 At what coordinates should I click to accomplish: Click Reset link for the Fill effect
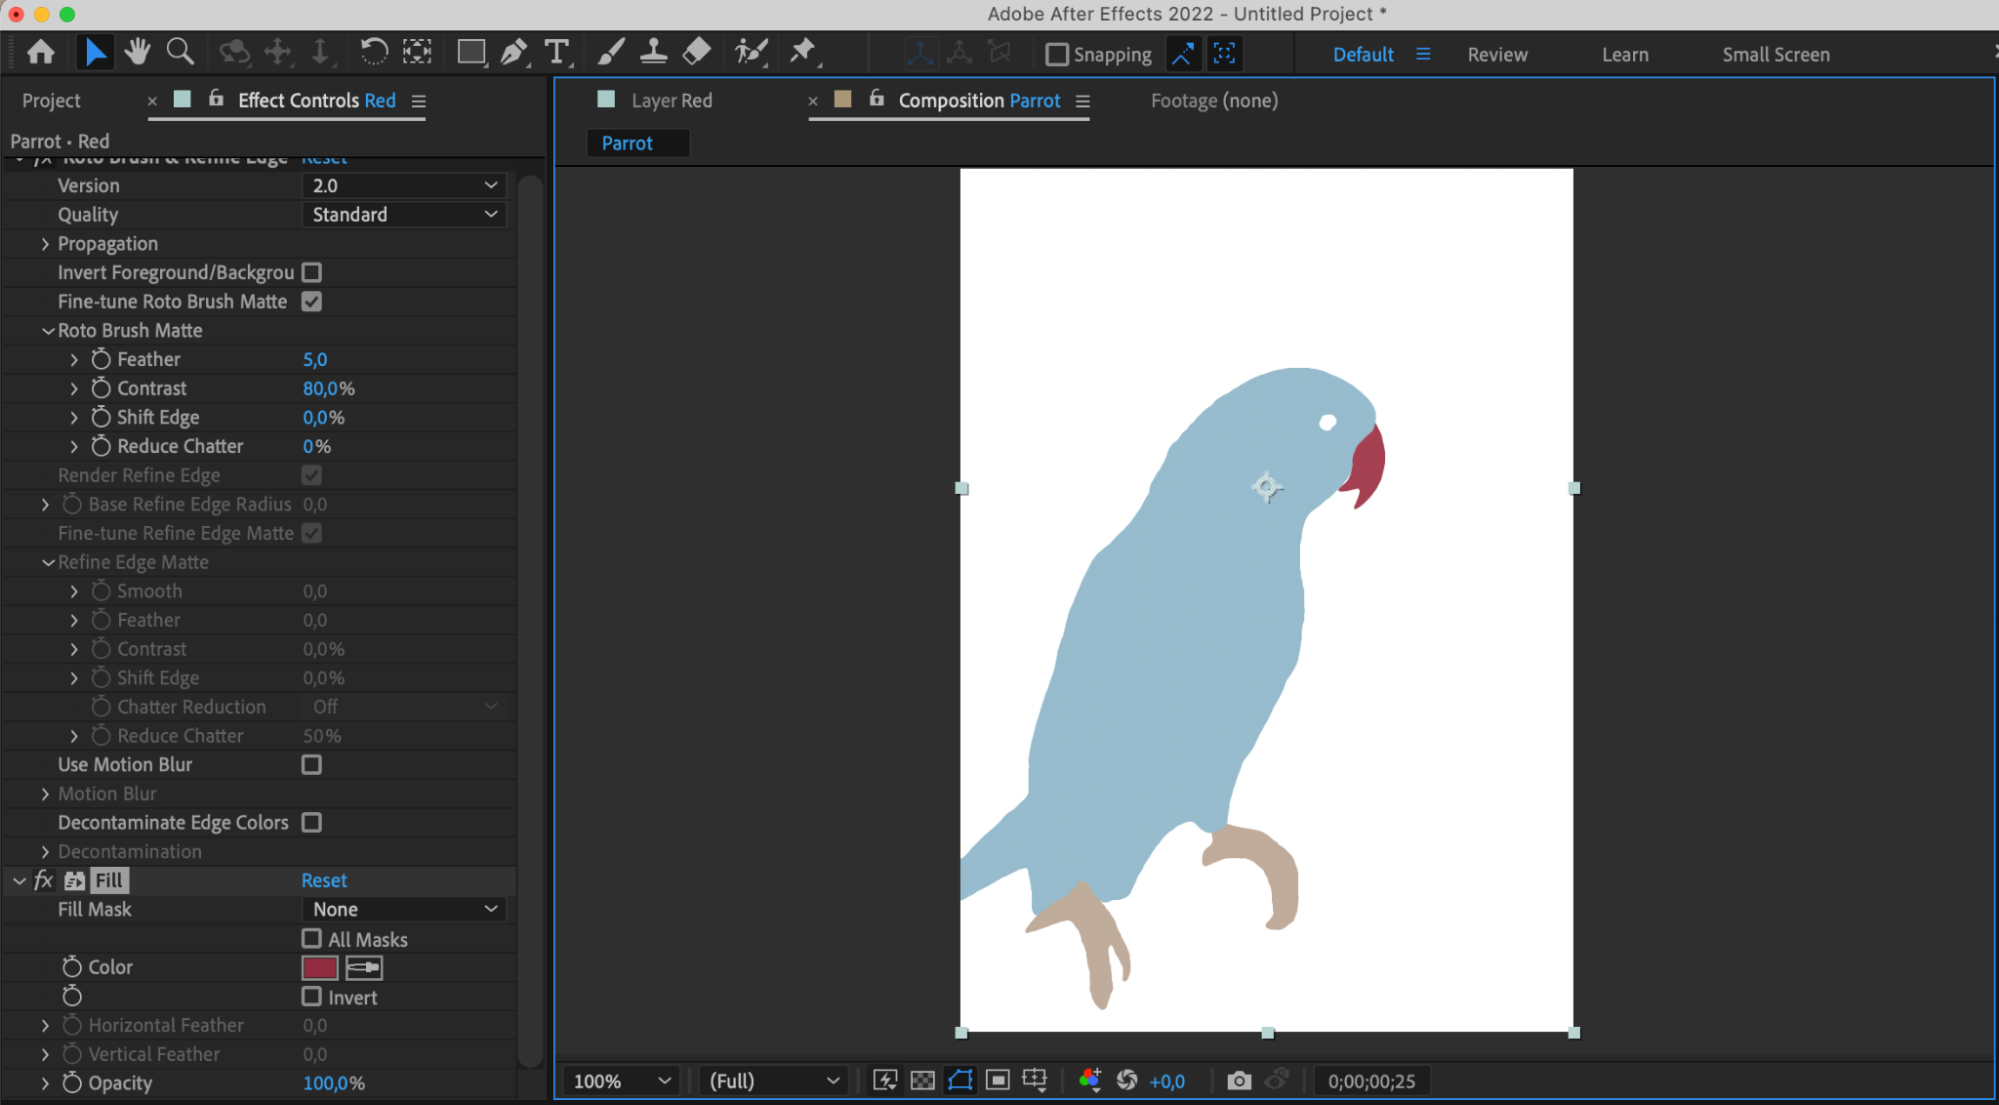pos(324,880)
